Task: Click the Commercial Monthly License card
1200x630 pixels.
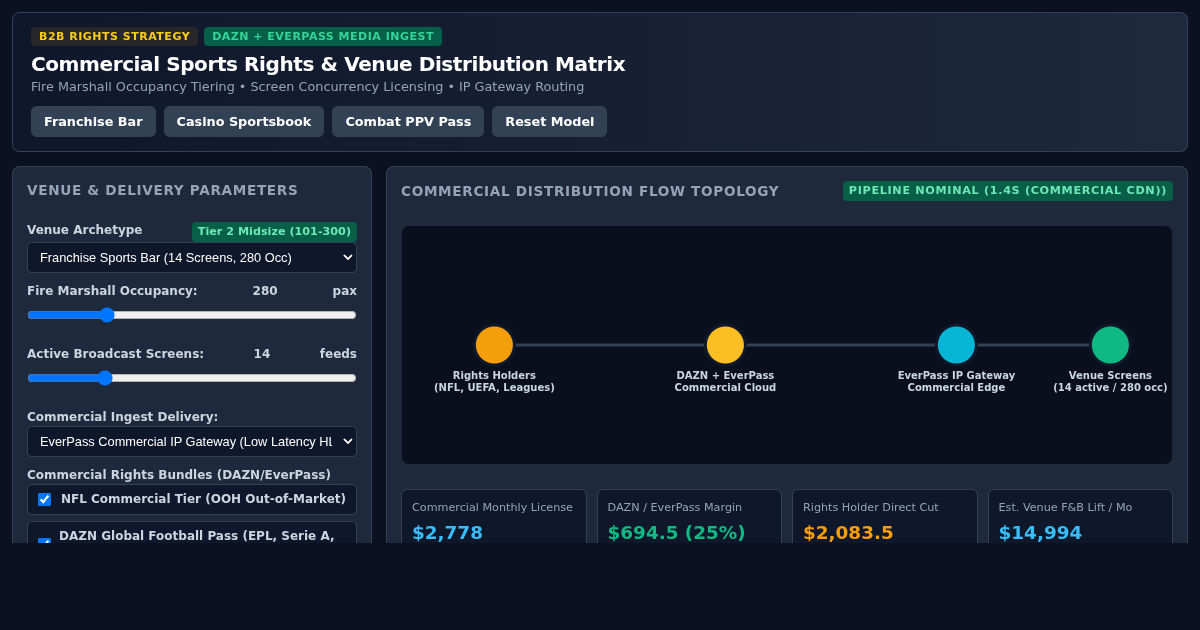Action: 494,516
